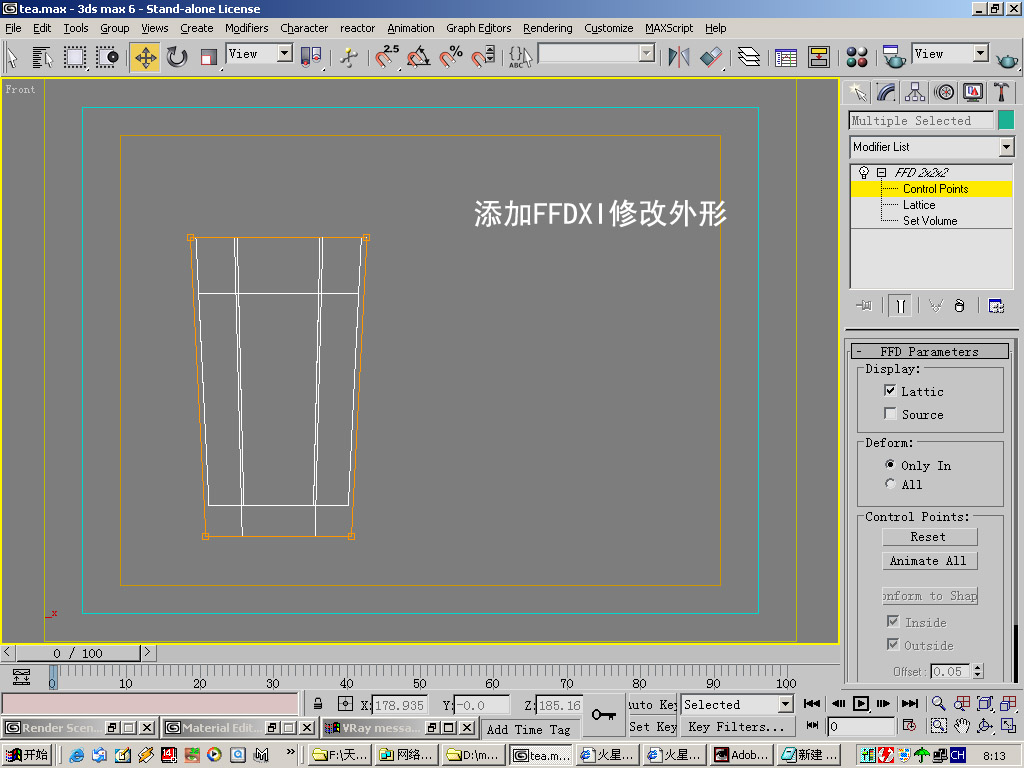The image size is (1024, 768).
Task: Uncheck the Lattice display checkbox
Action: (889, 391)
